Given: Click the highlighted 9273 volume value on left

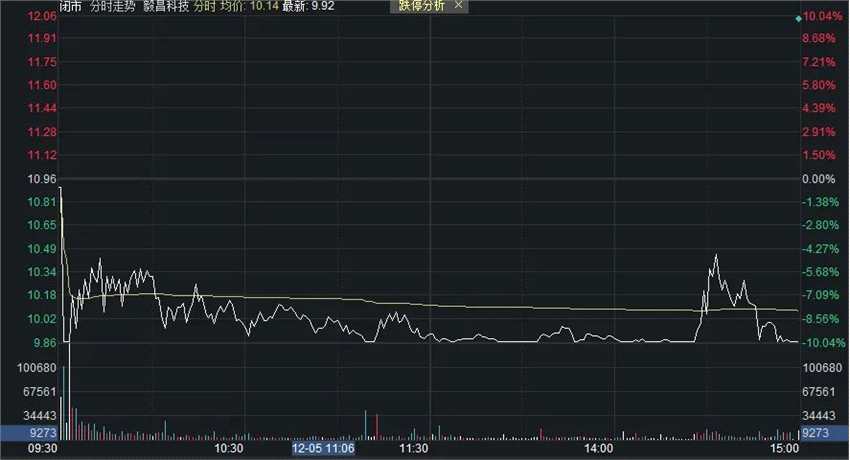Looking at the screenshot, I should [x=44, y=433].
